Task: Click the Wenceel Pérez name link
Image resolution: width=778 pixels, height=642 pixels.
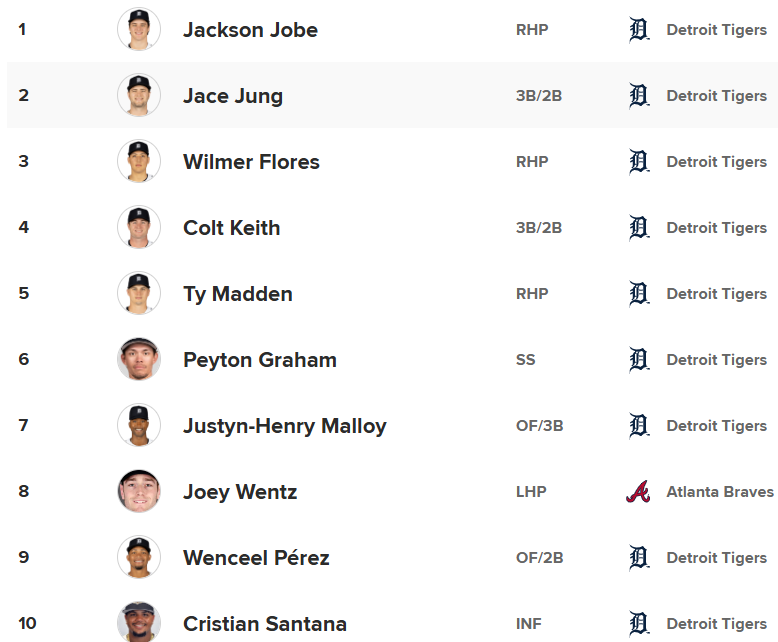Action: point(256,558)
